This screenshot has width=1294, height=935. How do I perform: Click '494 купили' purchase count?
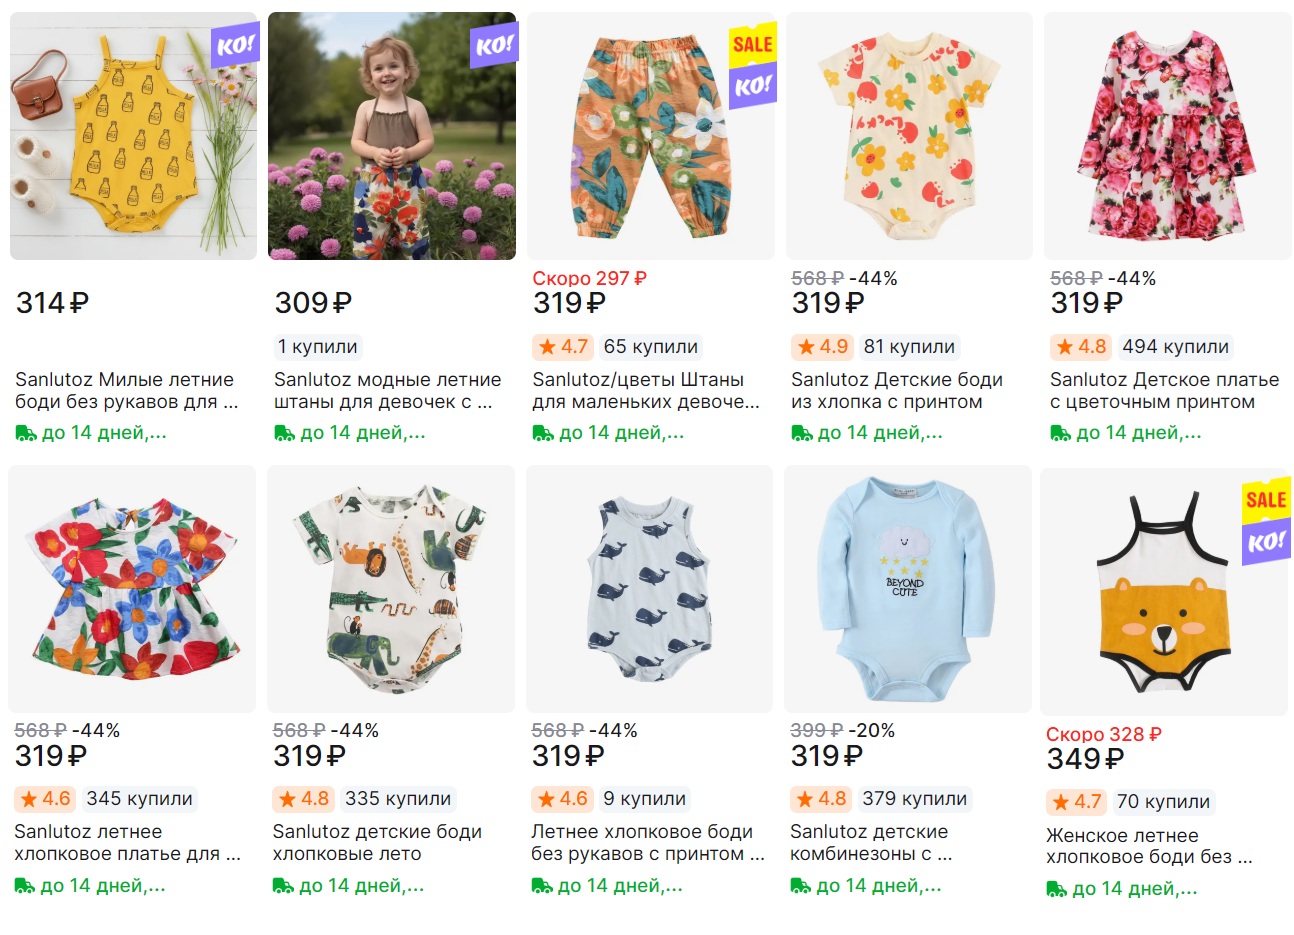click(1175, 347)
